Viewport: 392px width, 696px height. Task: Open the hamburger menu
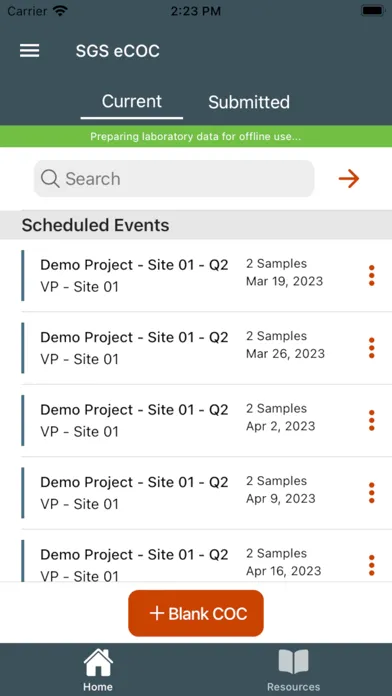click(30, 51)
